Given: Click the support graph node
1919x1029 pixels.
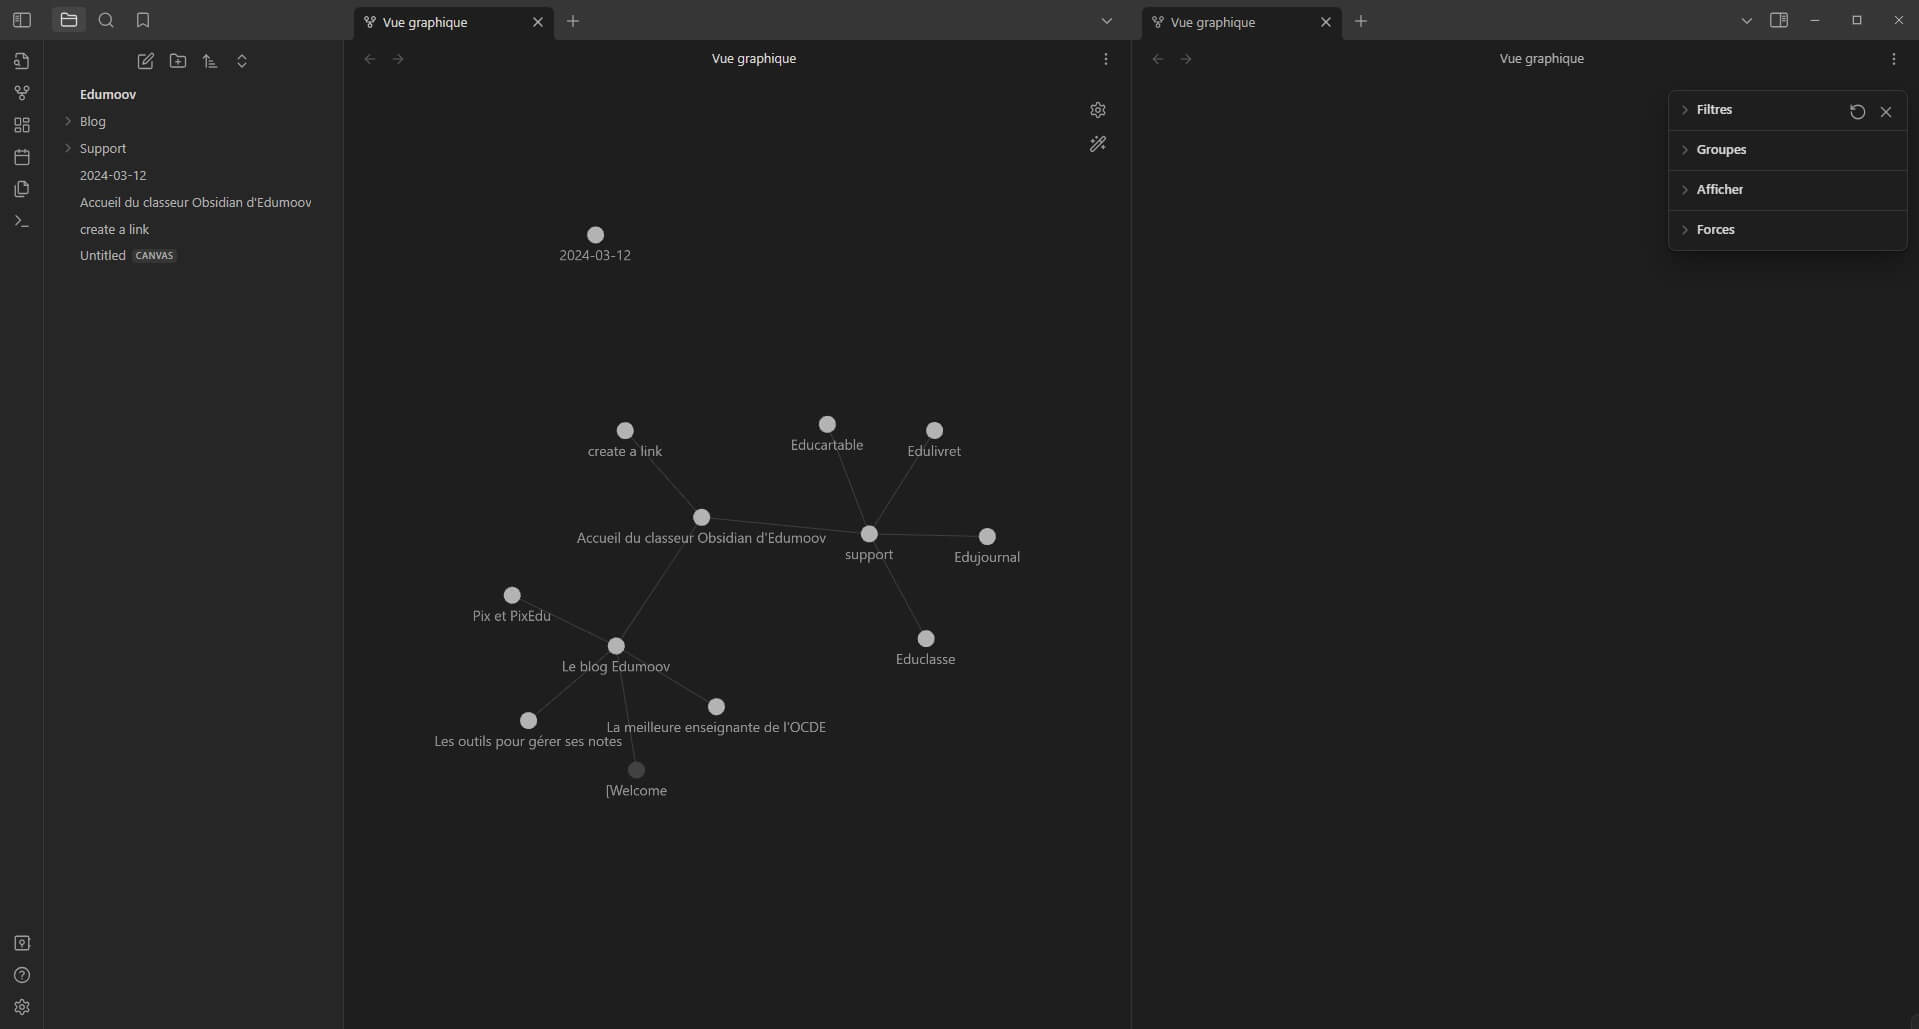Looking at the screenshot, I should 869,534.
